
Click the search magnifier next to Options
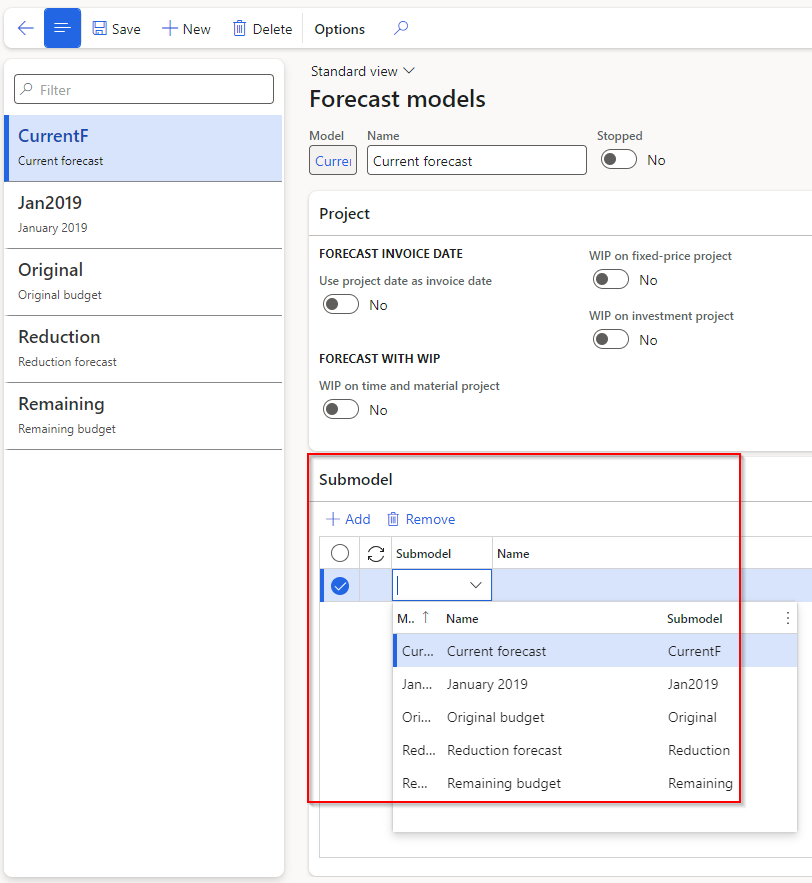pyautogui.click(x=400, y=28)
